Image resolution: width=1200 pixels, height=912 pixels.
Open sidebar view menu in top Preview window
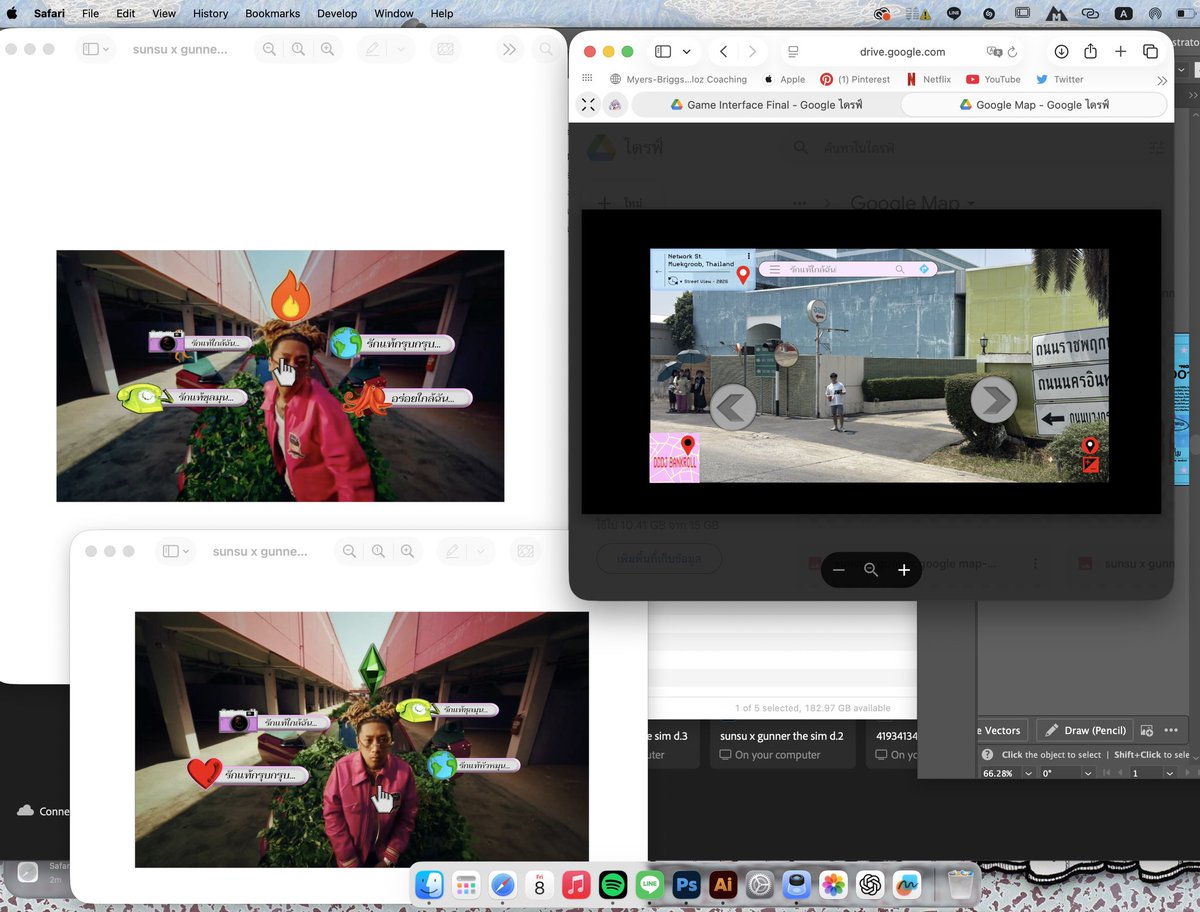(x=96, y=49)
